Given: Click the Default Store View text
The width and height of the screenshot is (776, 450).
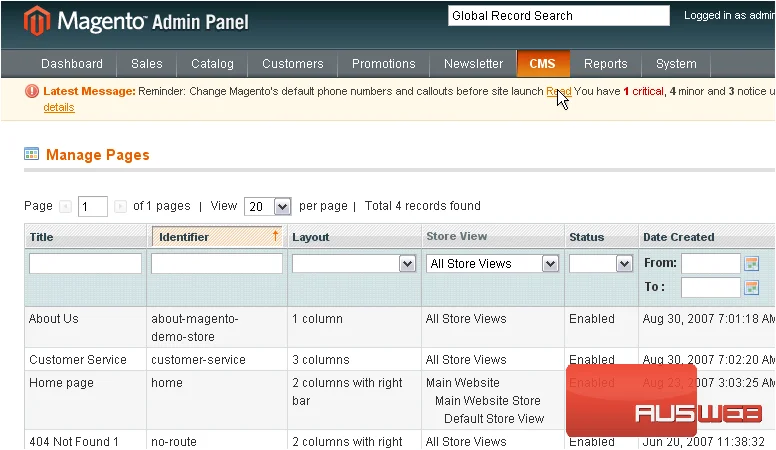Looking at the screenshot, I should point(494,419).
